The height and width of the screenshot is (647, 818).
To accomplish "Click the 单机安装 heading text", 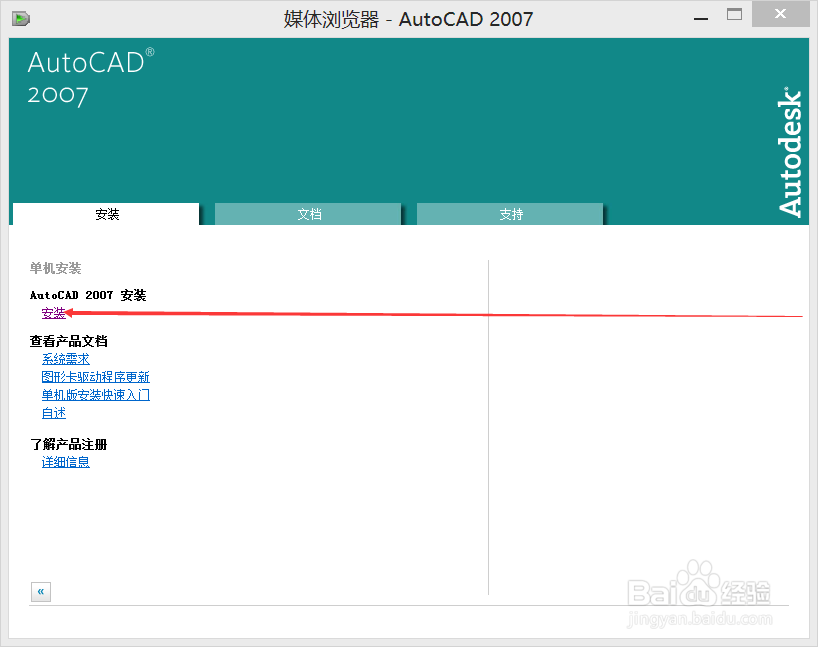I will point(55,268).
